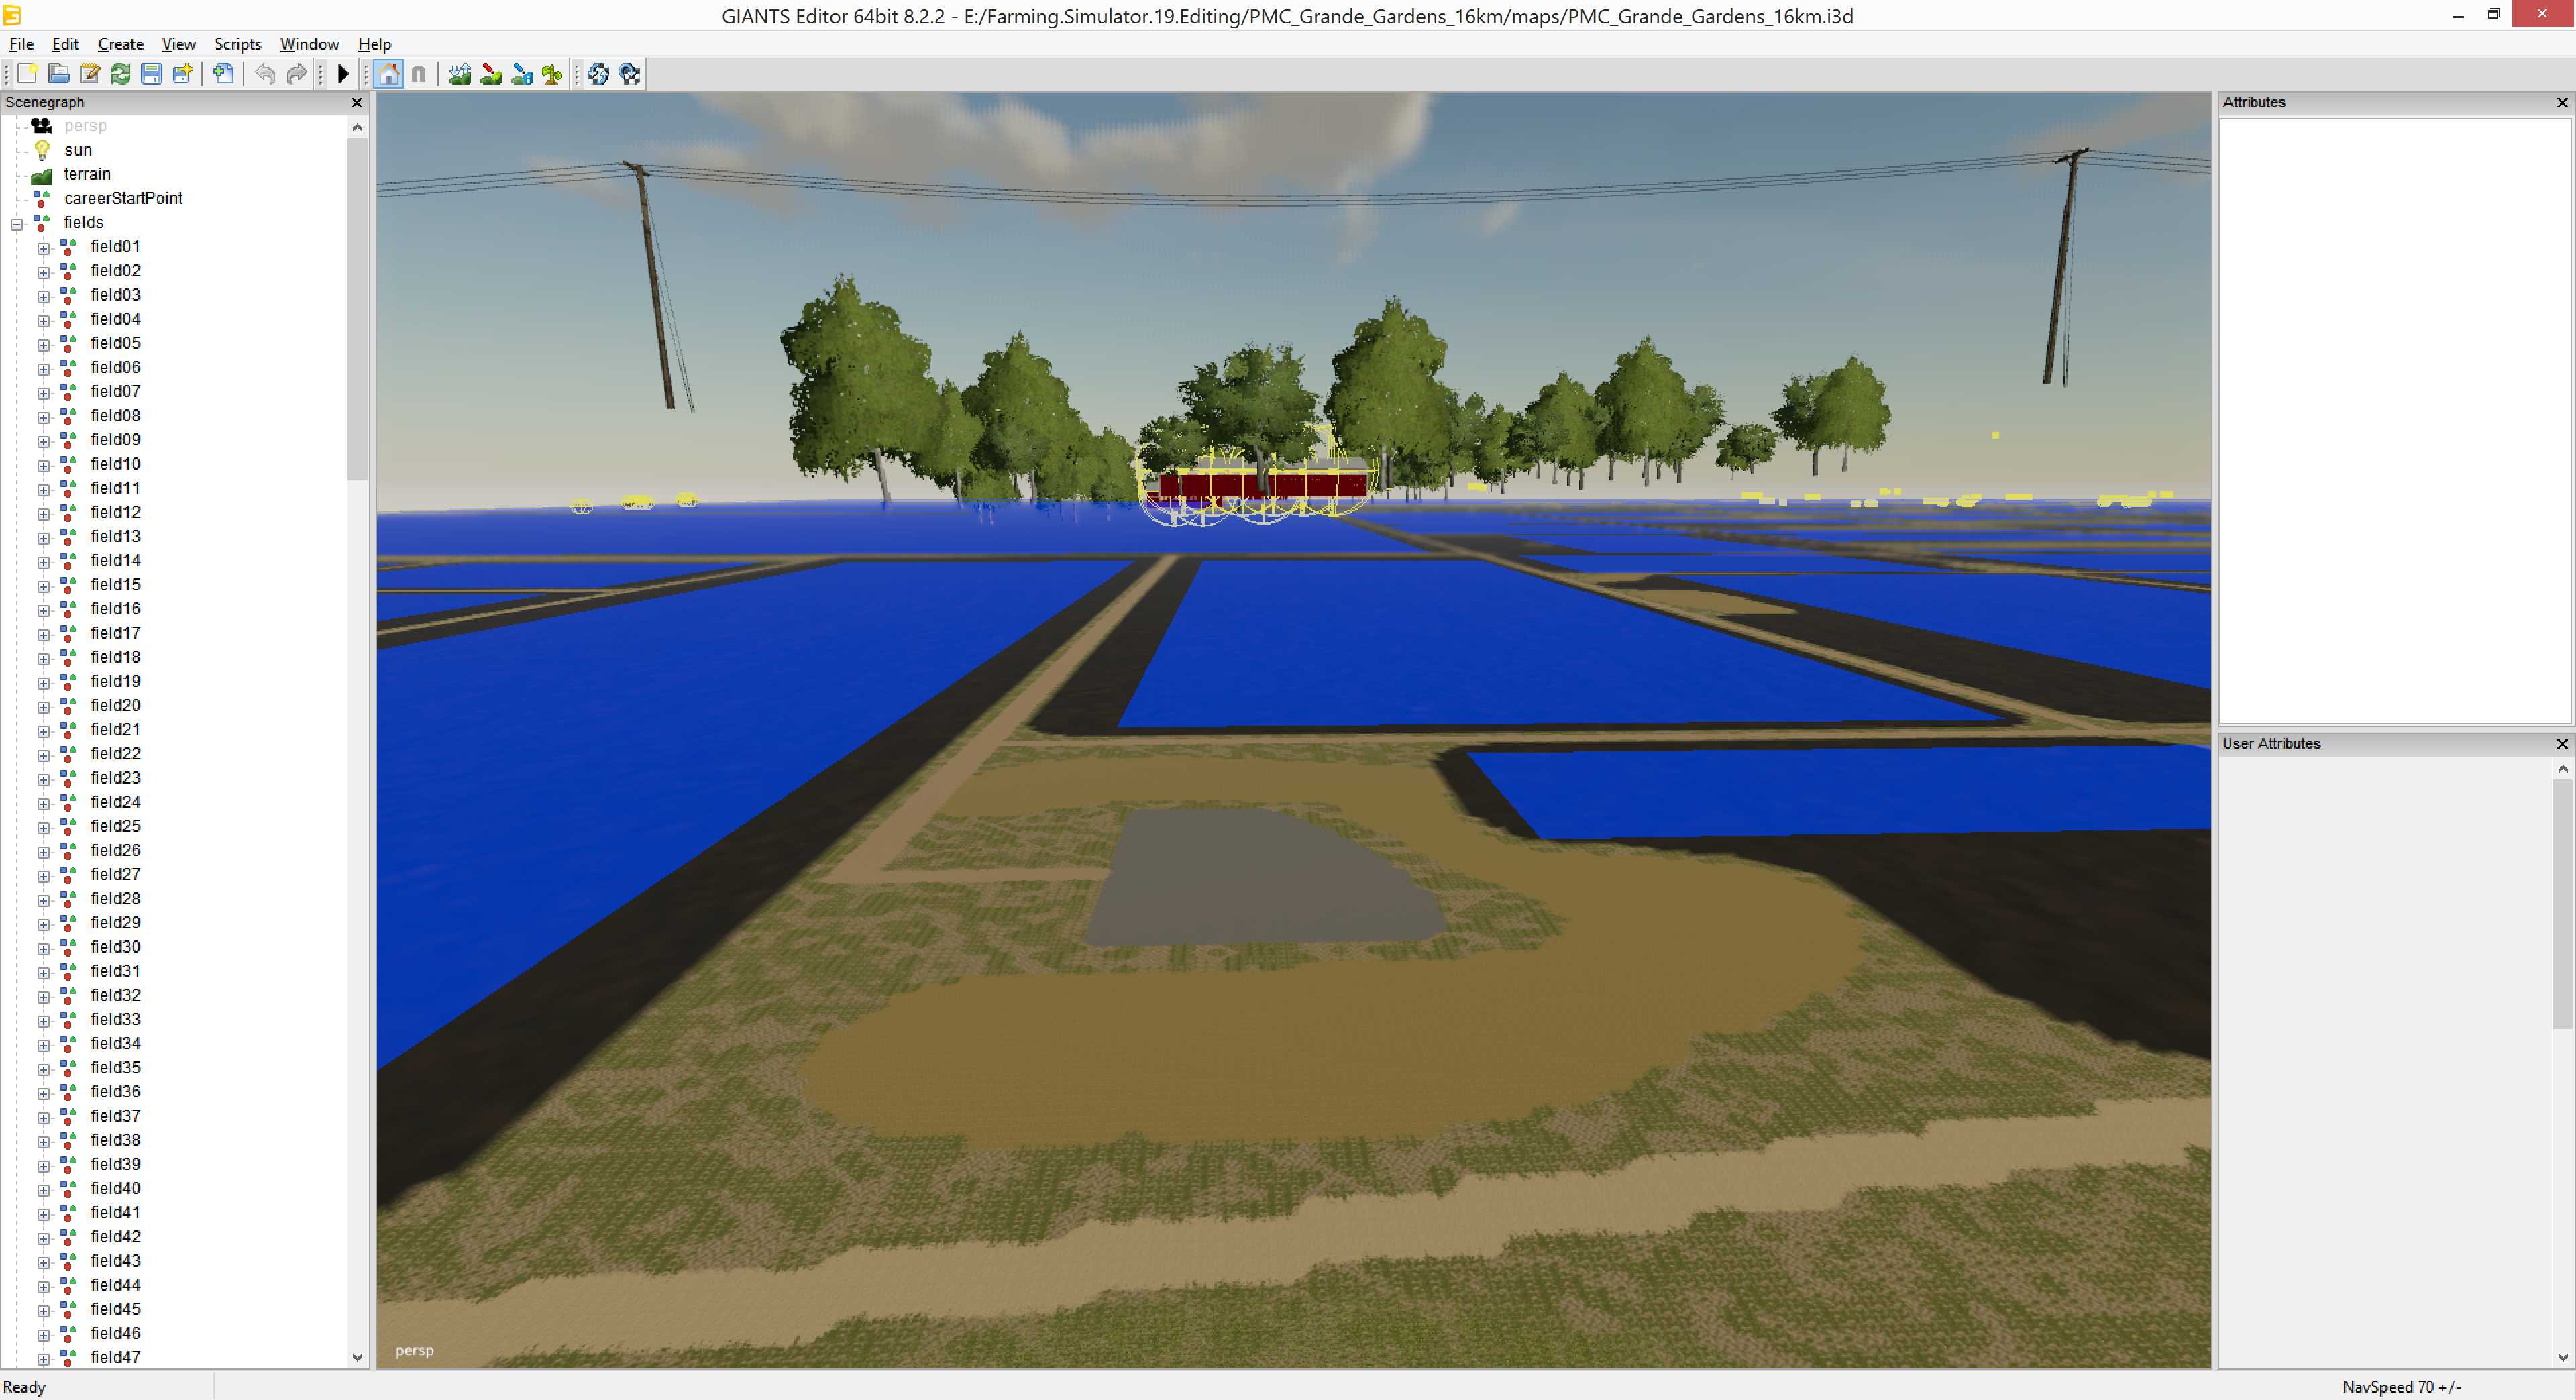Click the Save As icon with the star
The height and width of the screenshot is (1400, 2576).
pos(183,74)
